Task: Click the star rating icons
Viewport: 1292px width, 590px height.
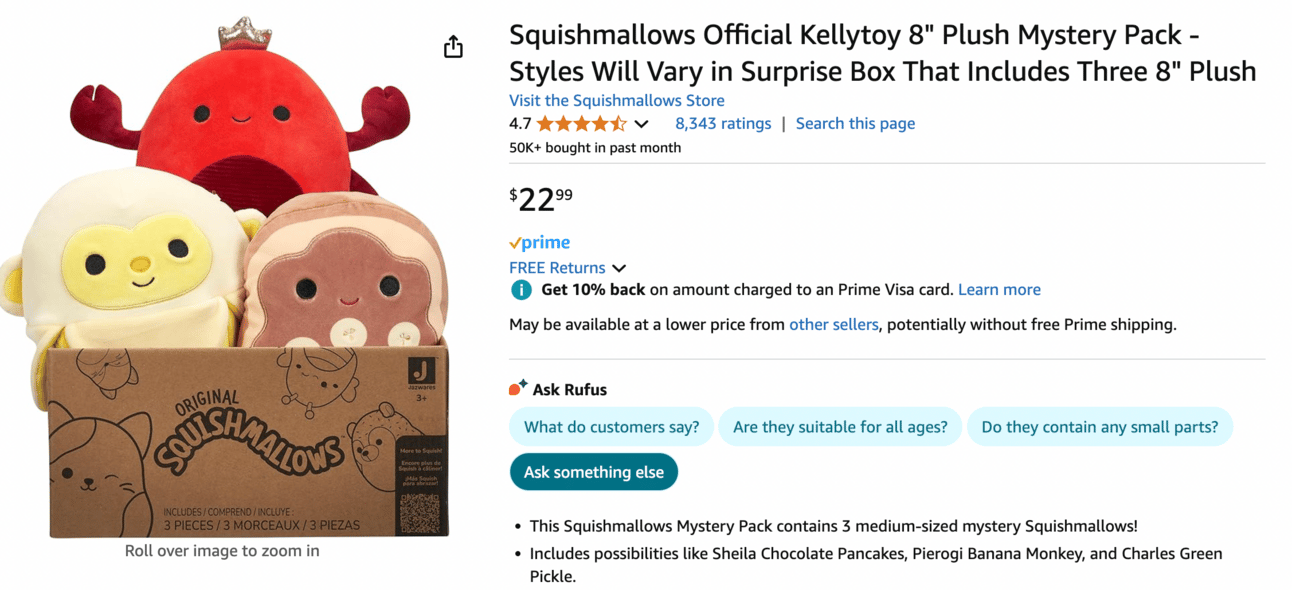Action: pyautogui.click(x=582, y=124)
